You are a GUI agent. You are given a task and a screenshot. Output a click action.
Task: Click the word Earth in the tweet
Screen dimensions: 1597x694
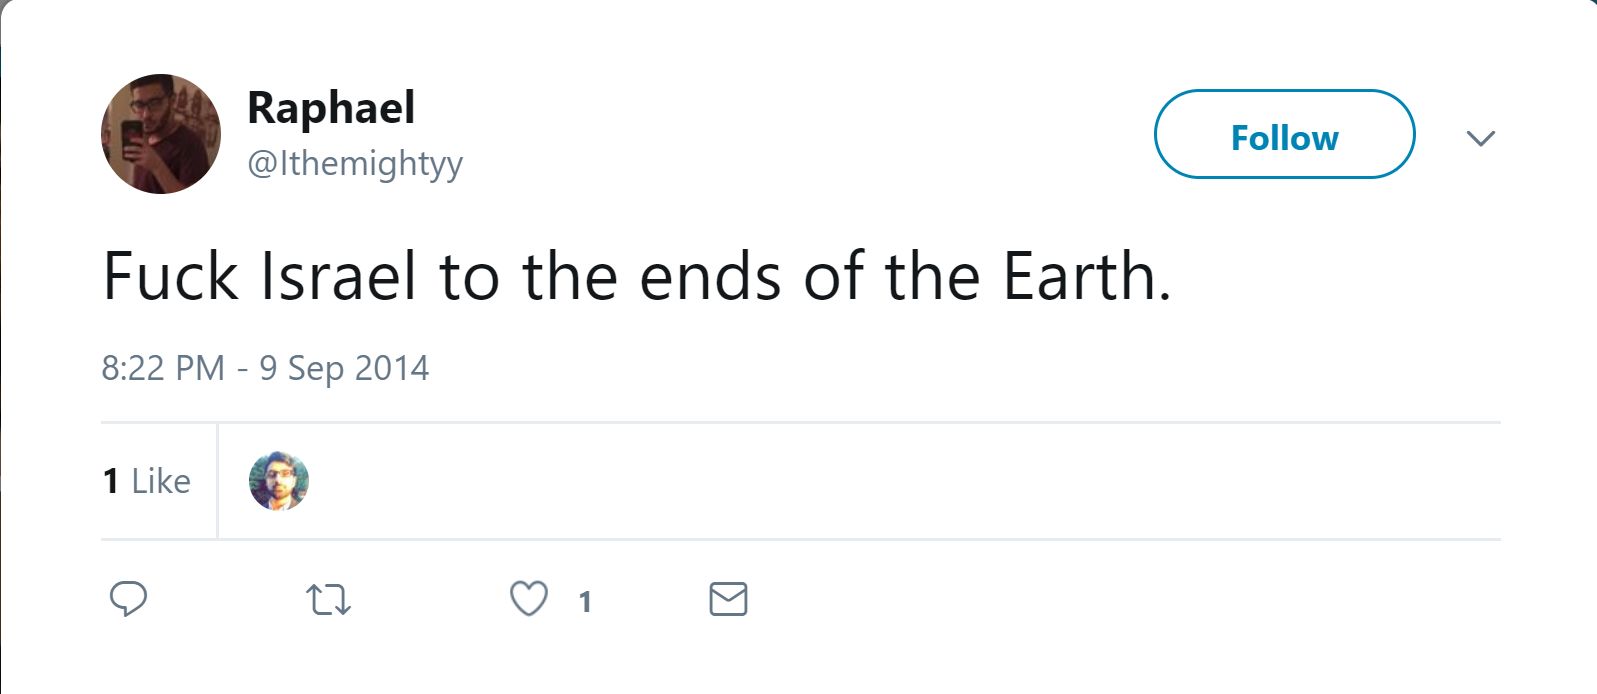point(1080,277)
